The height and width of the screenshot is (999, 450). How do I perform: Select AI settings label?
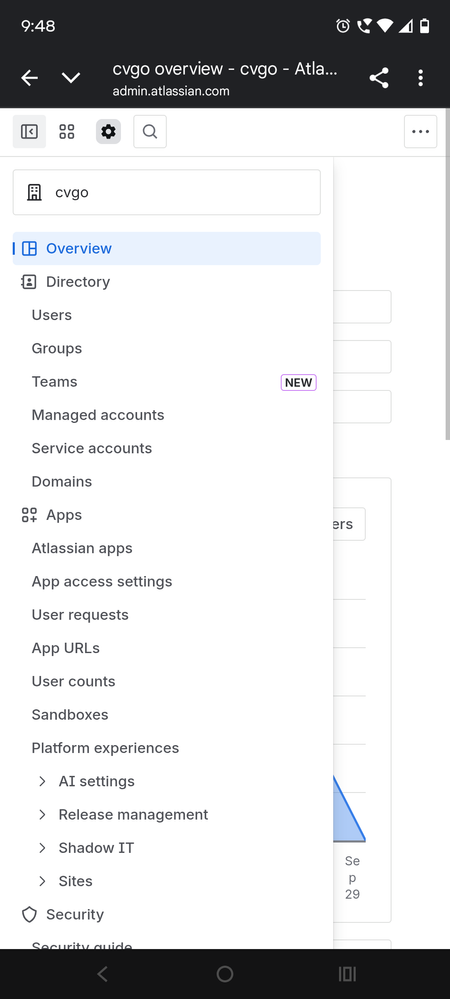click(96, 781)
